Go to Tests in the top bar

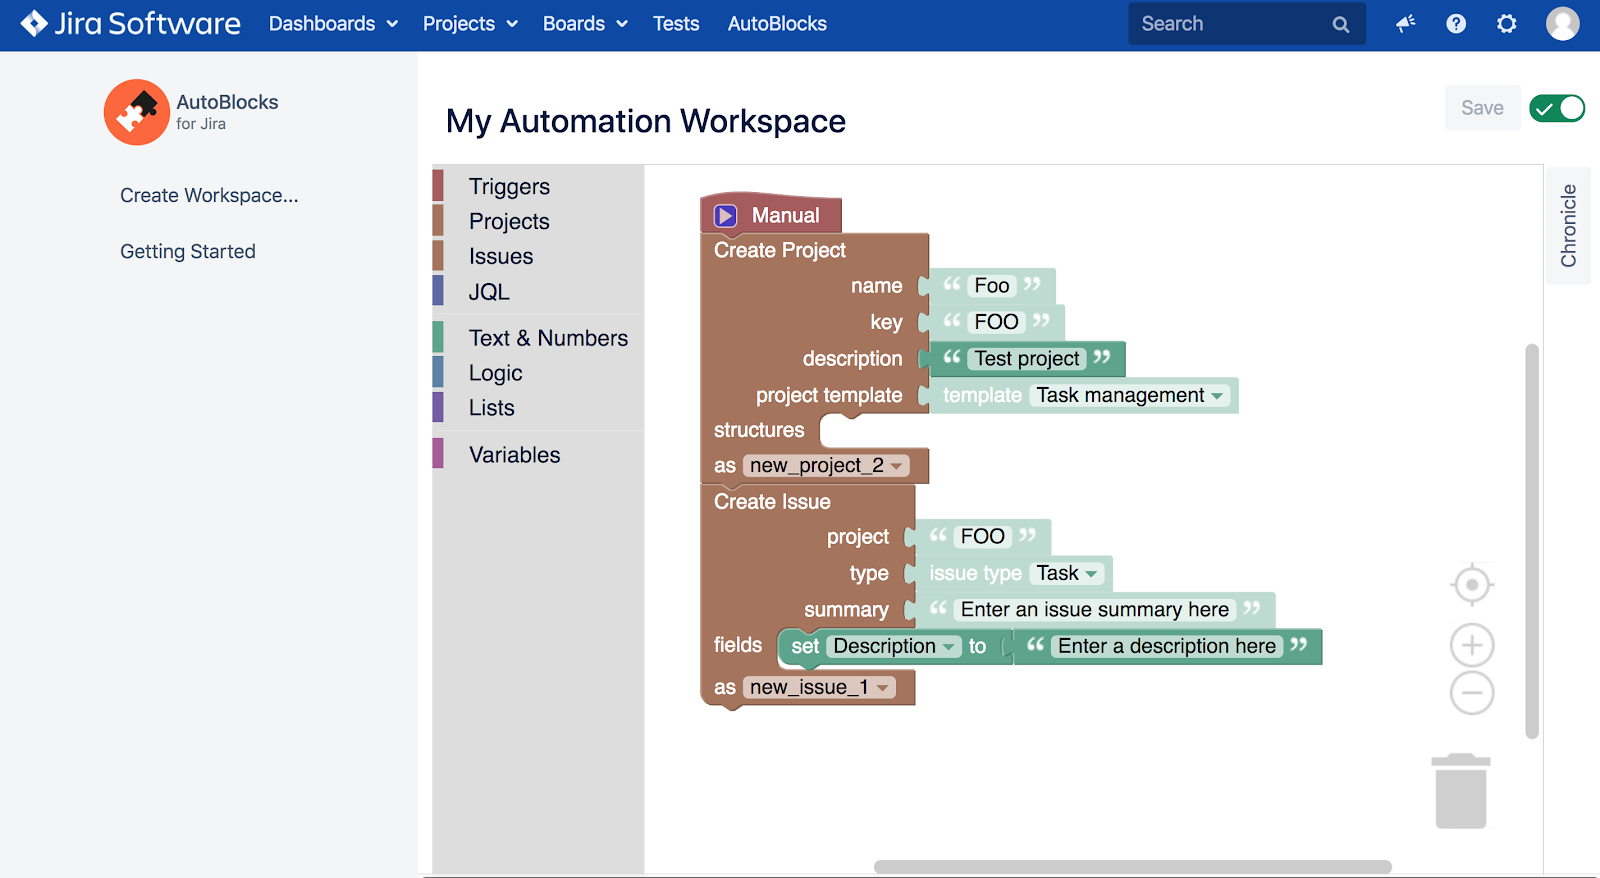[x=676, y=24]
